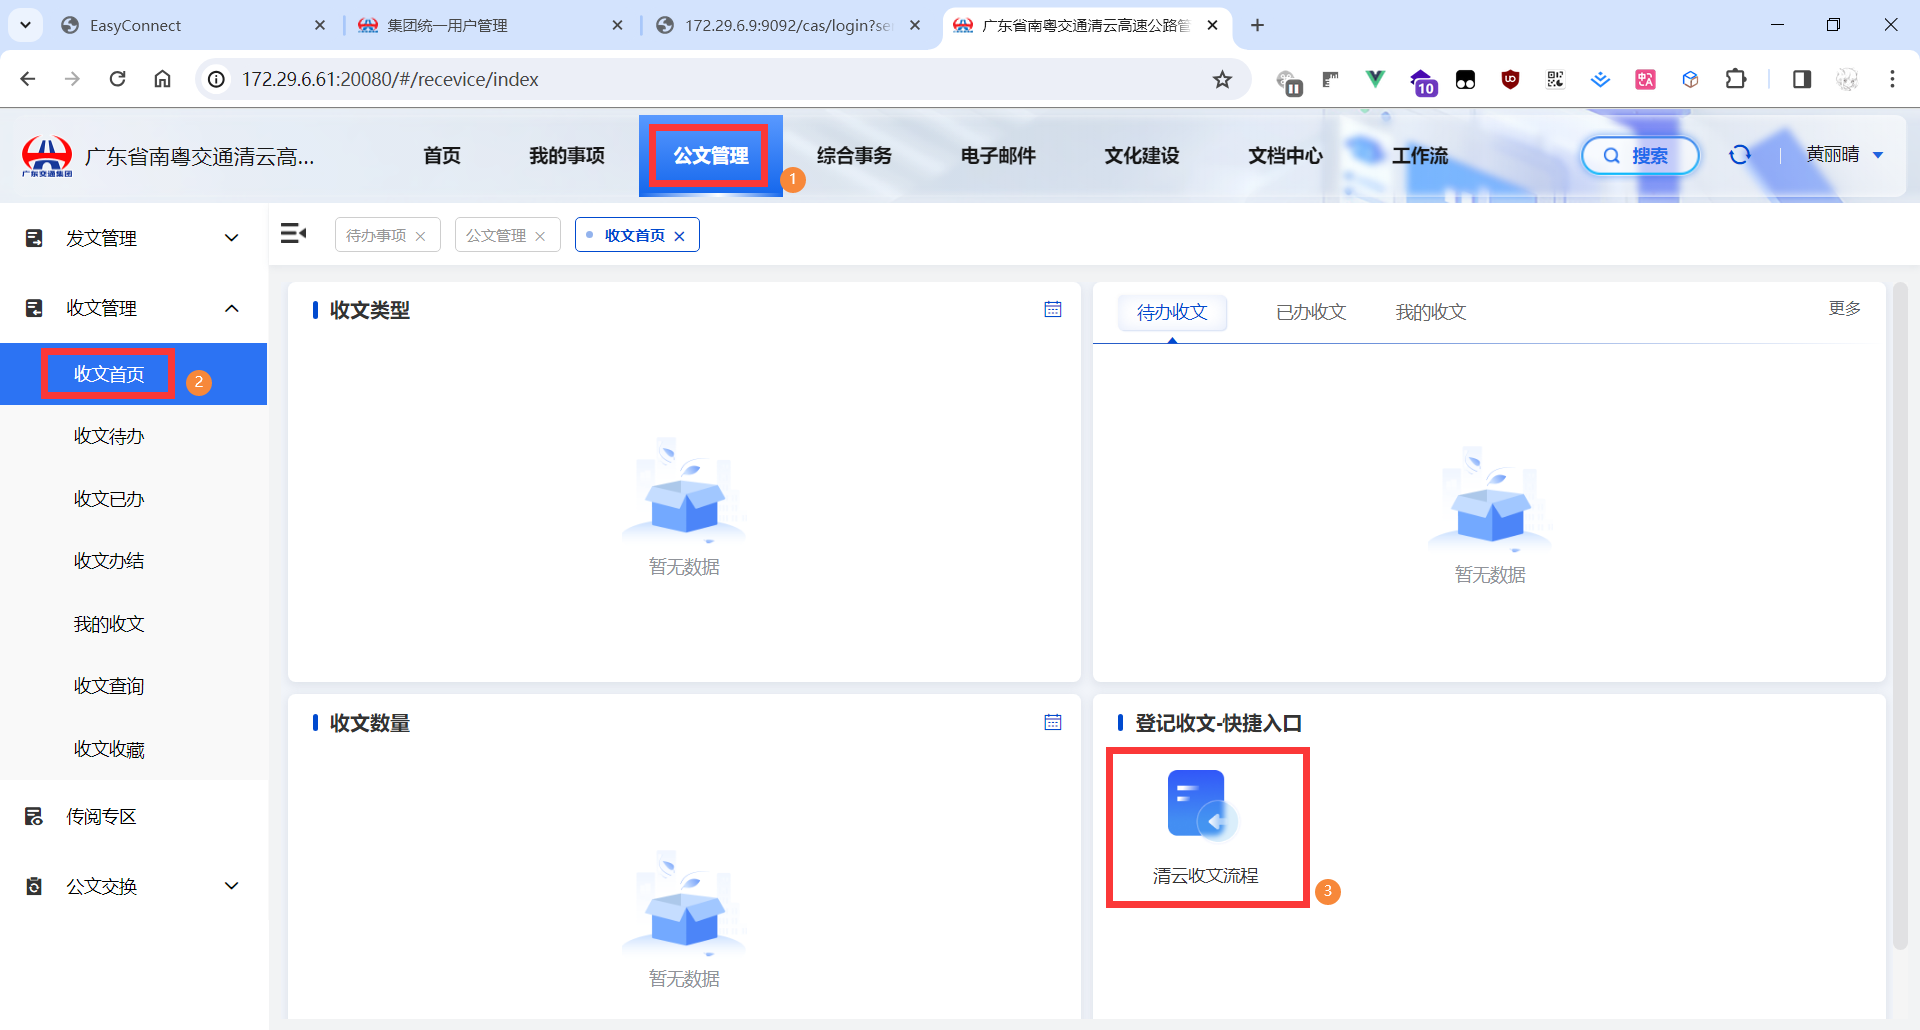Open 文化建设 in top navigation

[x=1142, y=156]
